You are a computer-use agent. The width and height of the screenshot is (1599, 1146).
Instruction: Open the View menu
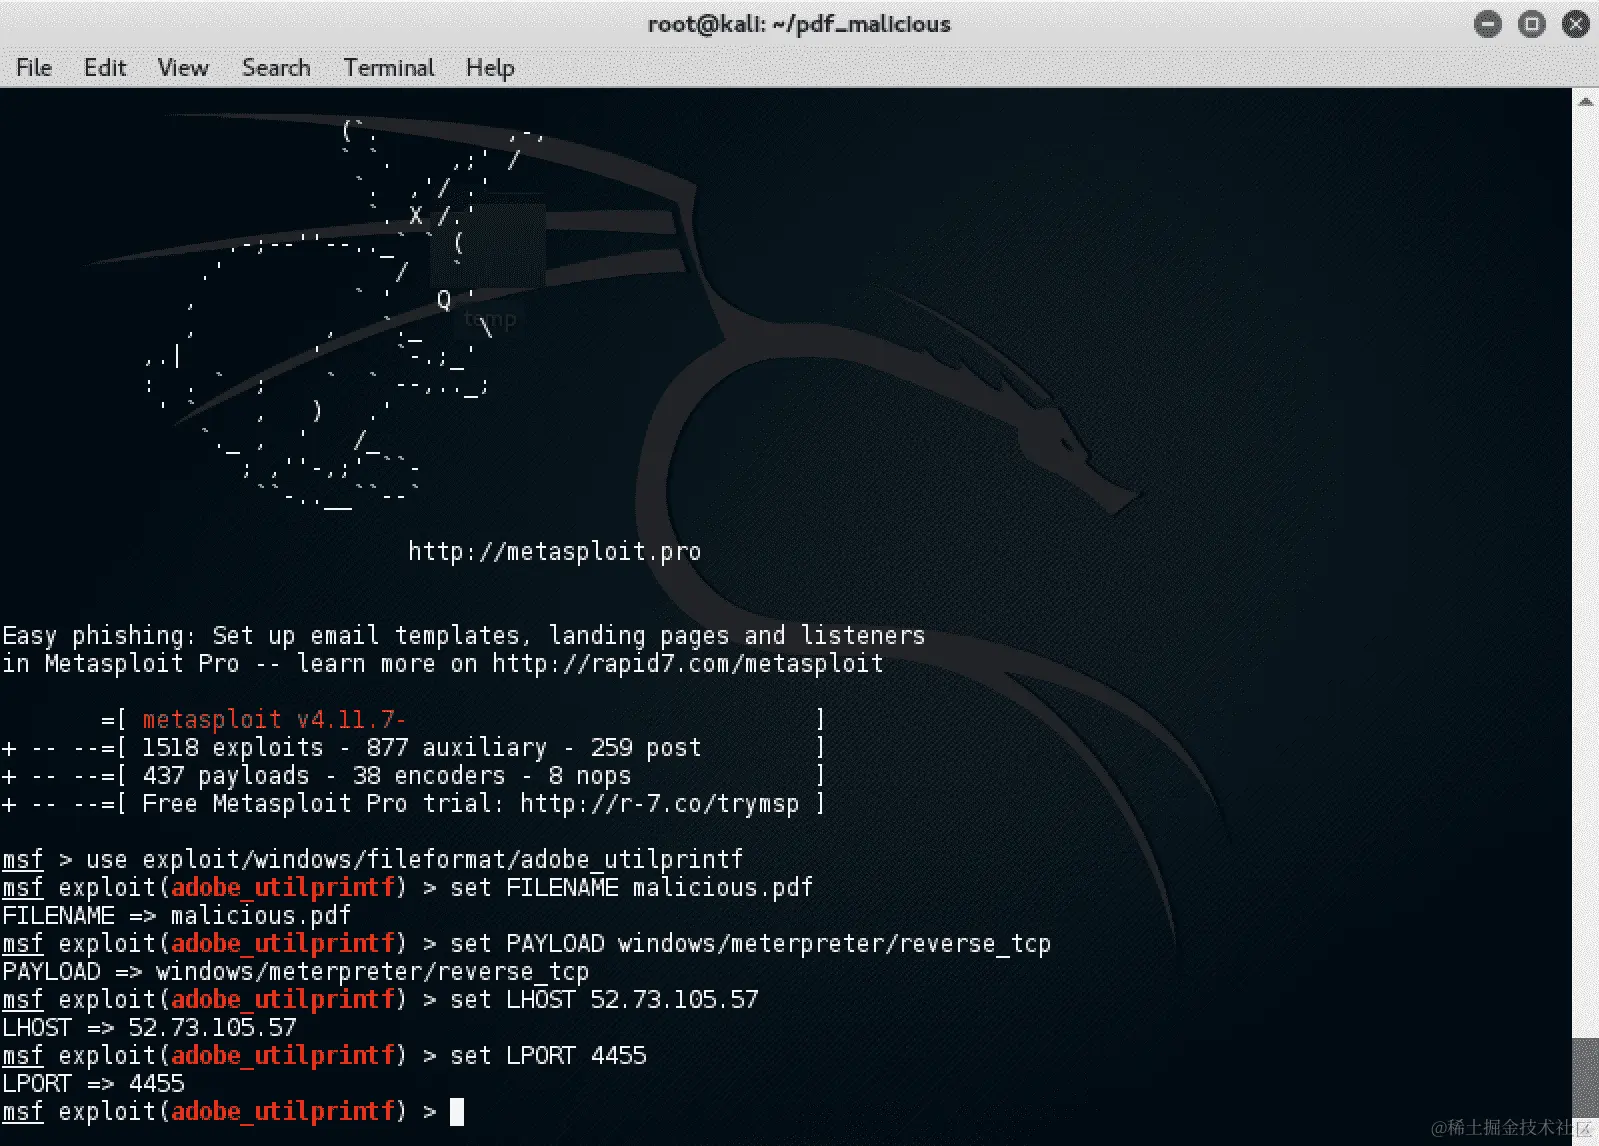tap(183, 67)
